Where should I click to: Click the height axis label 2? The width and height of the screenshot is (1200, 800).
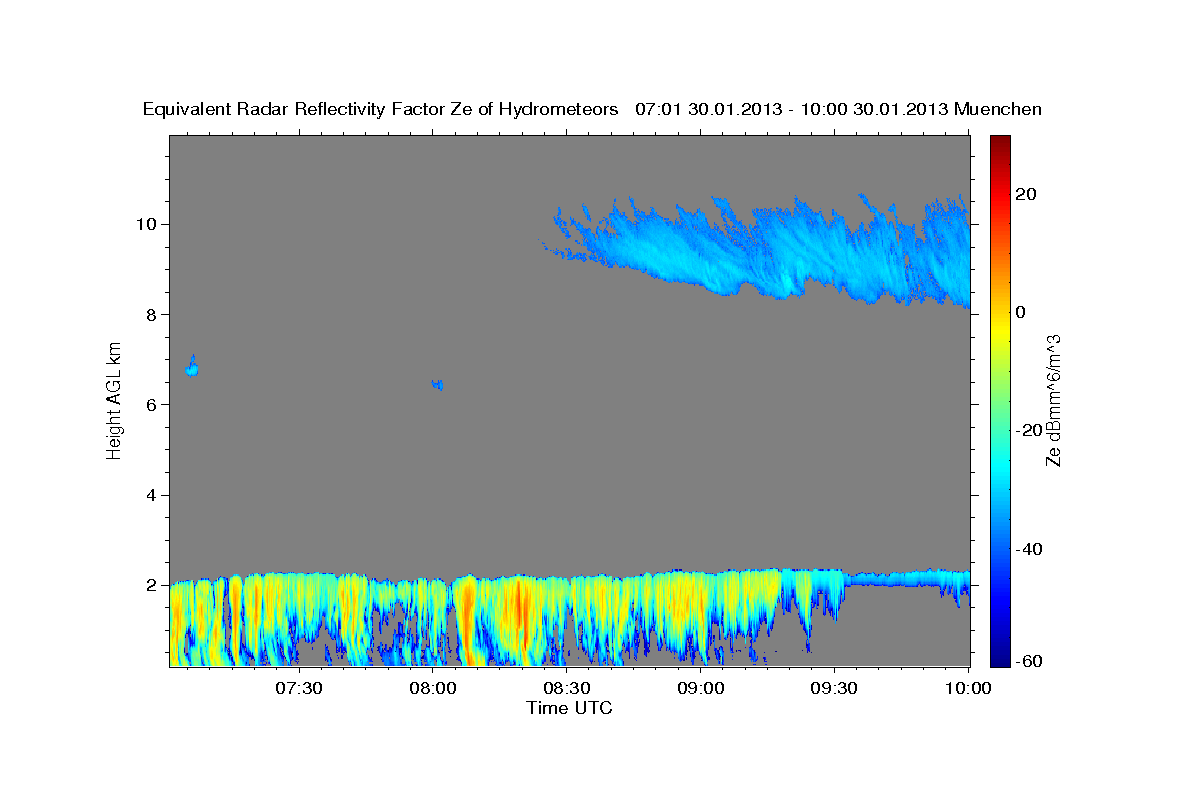coord(152,585)
